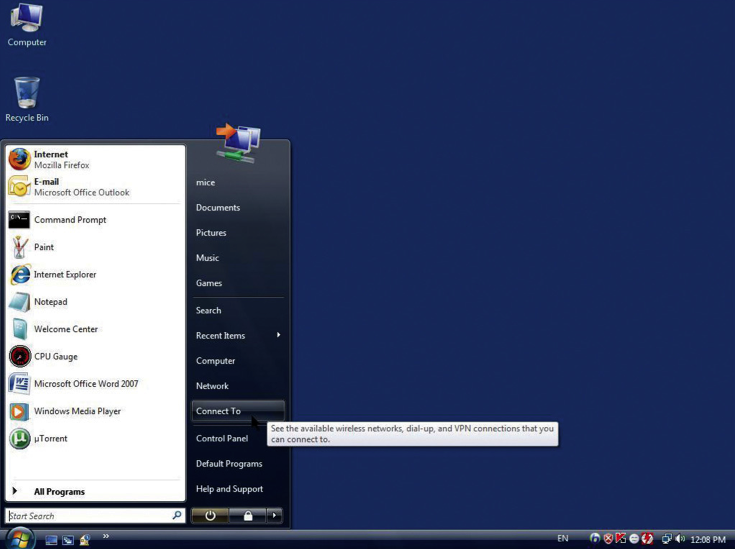Open Internet Explorer
This screenshot has height=549, width=735.
coord(96,274)
